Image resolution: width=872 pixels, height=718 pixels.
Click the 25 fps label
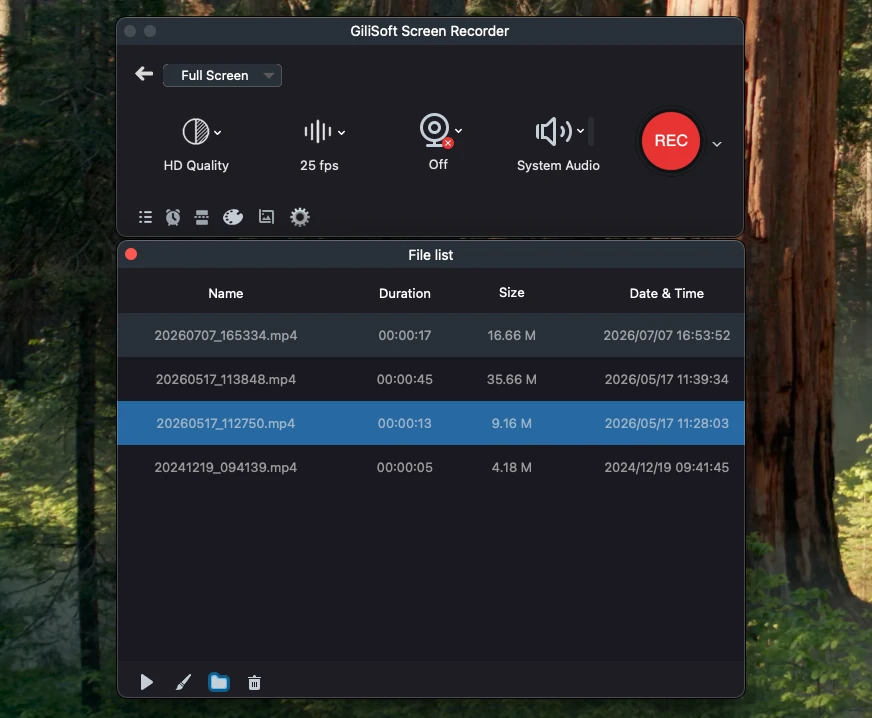(319, 166)
